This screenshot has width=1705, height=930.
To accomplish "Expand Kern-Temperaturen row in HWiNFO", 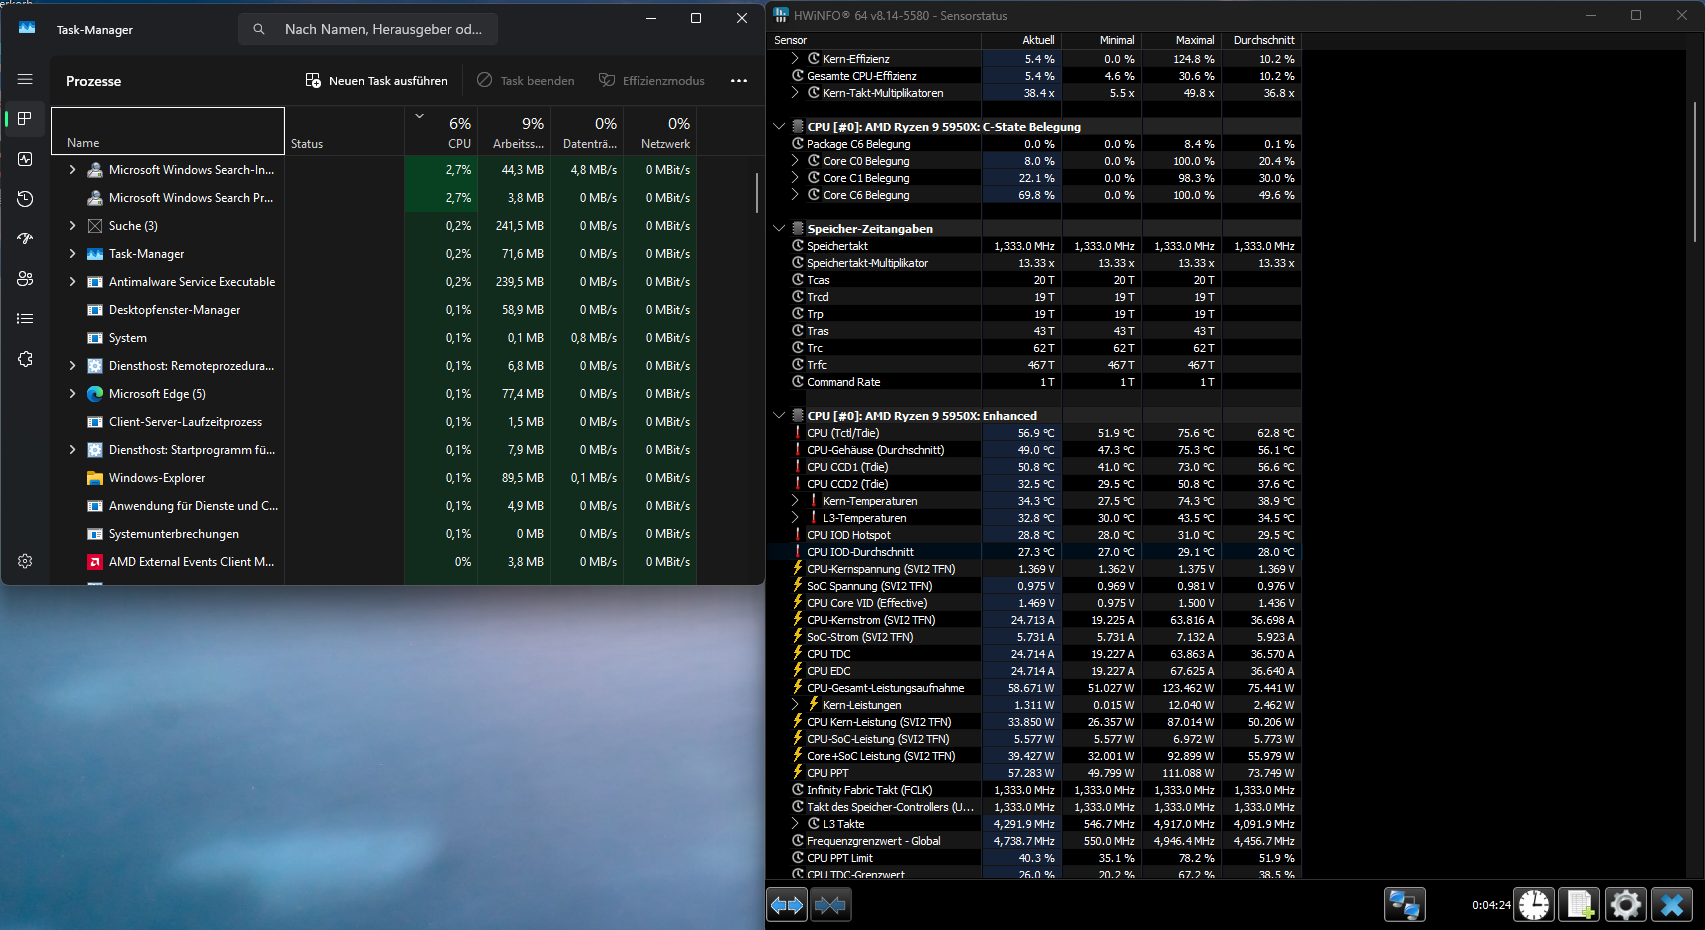I will click(795, 501).
